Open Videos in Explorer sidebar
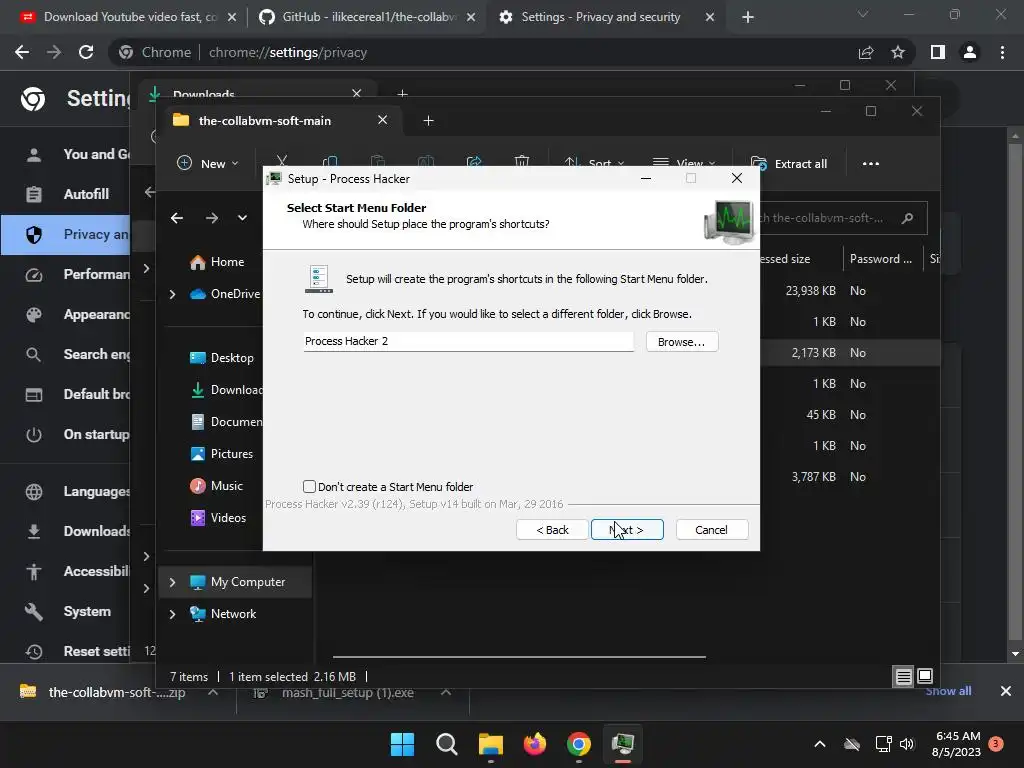This screenshot has height=768, width=1024. 218,518
